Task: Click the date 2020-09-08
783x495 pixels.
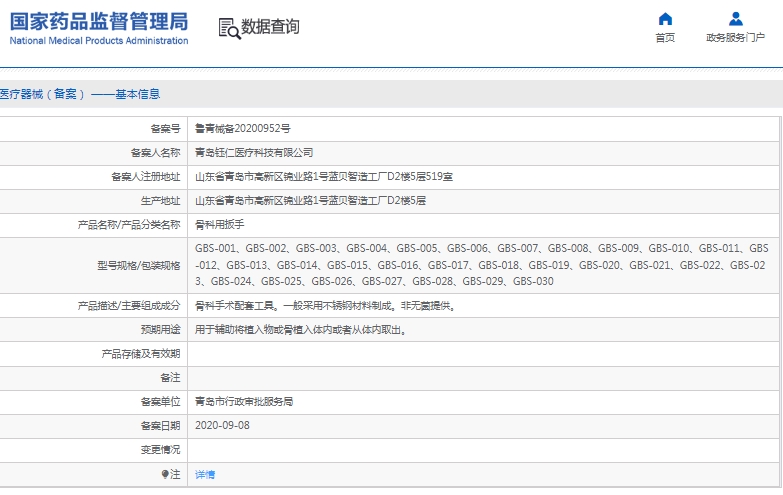Action: point(222,426)
